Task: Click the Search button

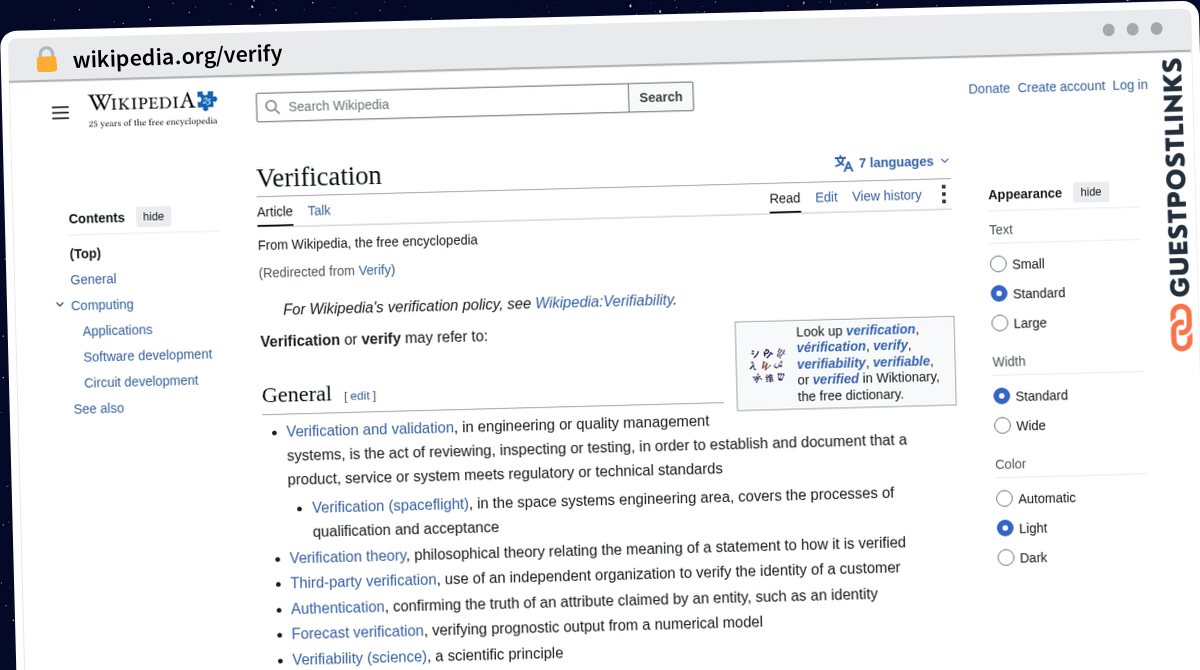Action: [x=661, y=97]
